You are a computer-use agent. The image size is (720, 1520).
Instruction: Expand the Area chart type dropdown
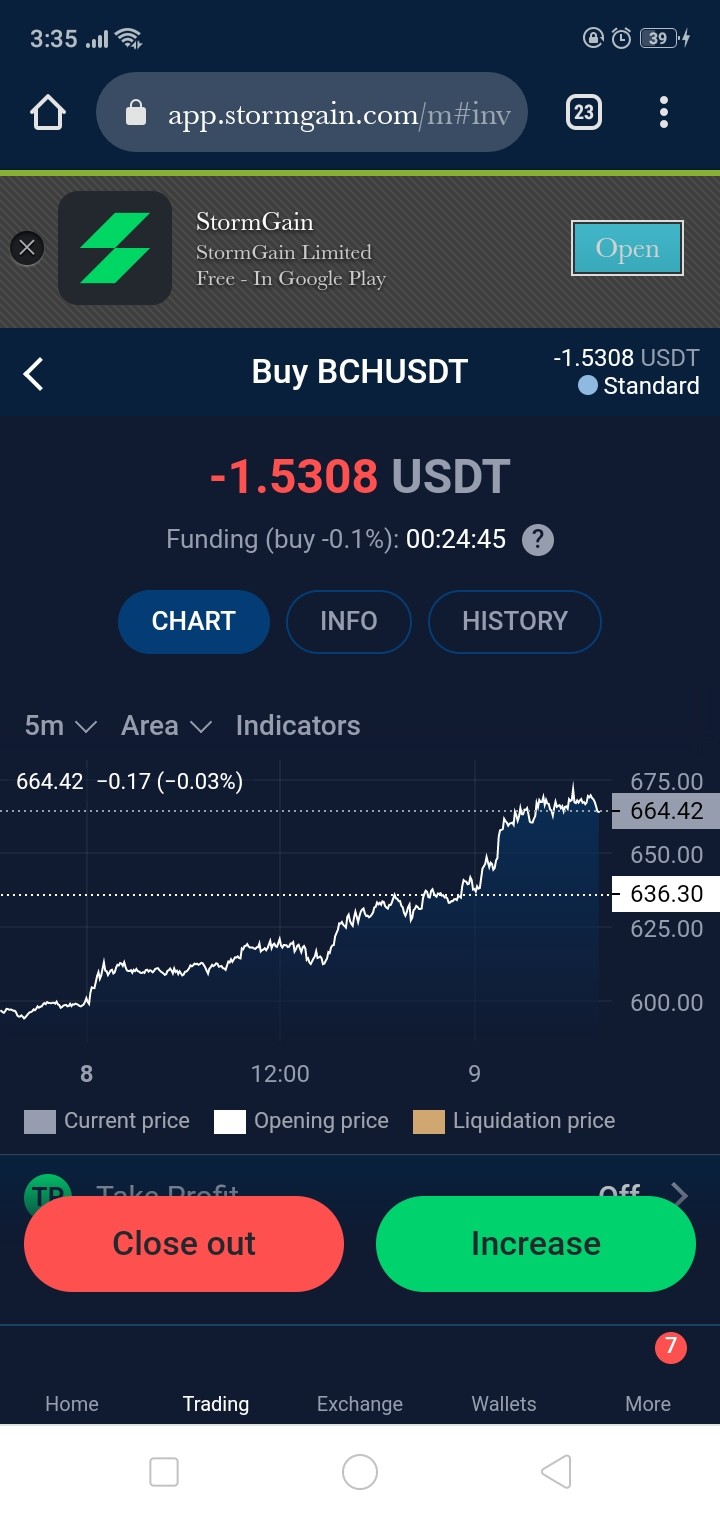tap(167, 726)
